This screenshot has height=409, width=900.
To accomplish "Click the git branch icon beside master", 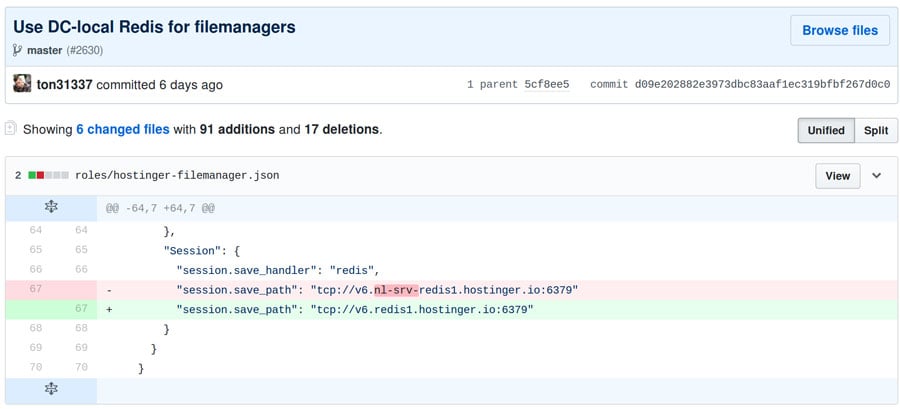I will 17,50.
